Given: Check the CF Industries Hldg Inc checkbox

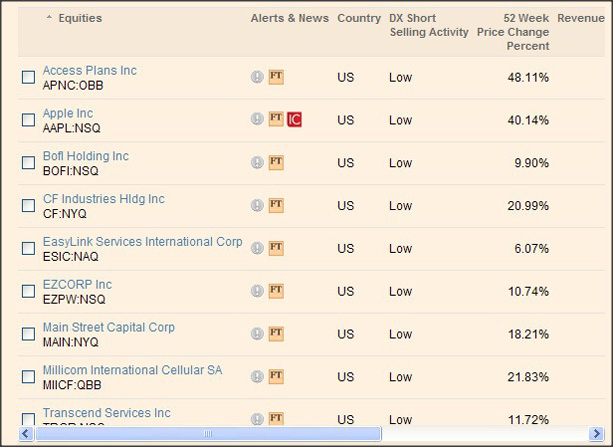Looking at the screenshot, I should (28, 205).
